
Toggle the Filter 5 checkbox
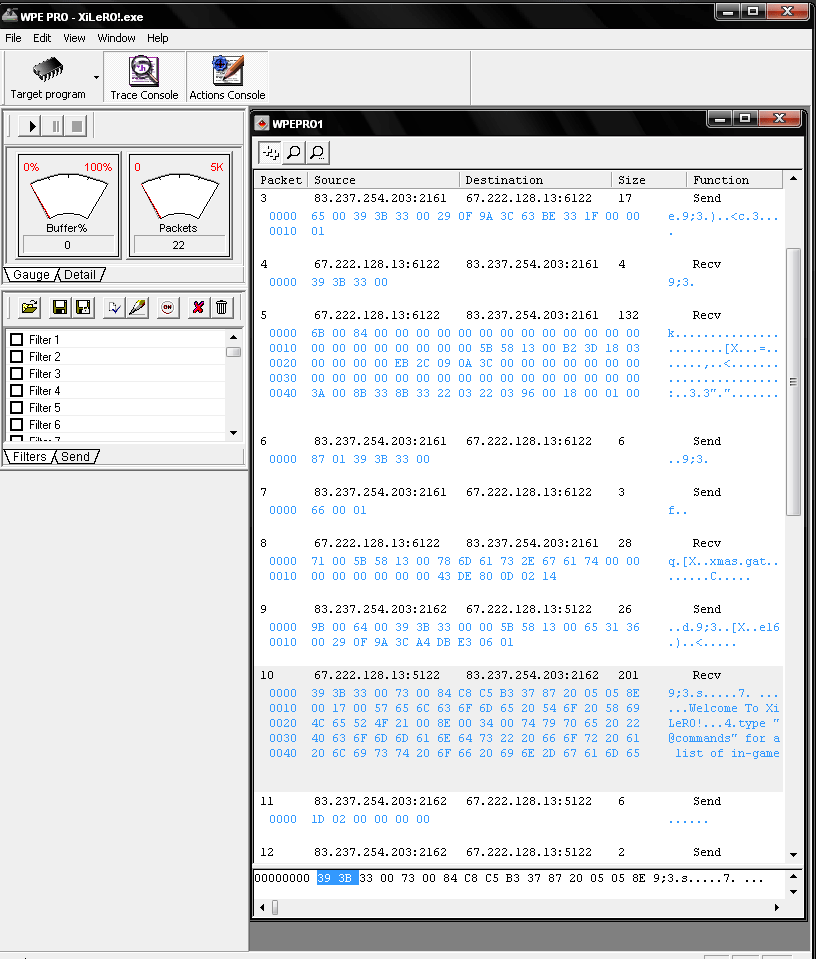(x=17, y=407)
